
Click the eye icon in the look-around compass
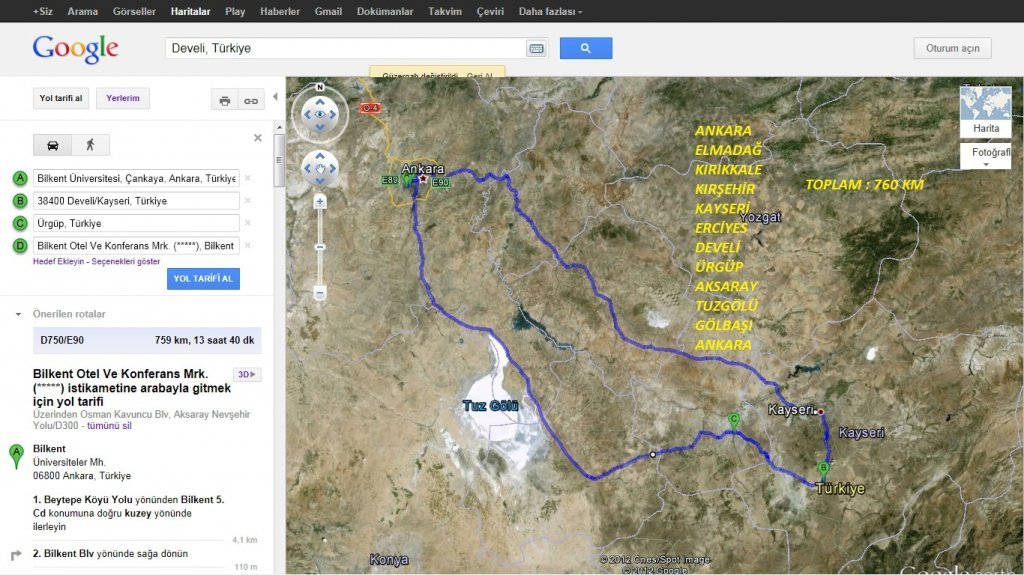320,115
